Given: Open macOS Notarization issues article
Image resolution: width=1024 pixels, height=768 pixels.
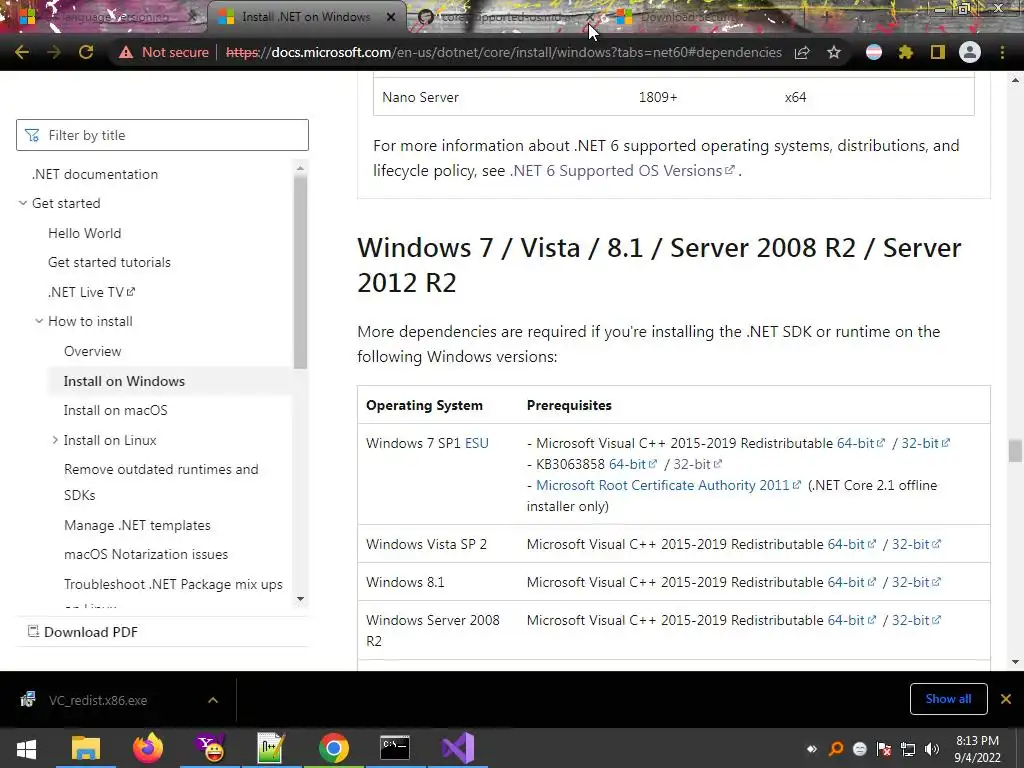Looking at the screenshot, I should tap(146, 554).
